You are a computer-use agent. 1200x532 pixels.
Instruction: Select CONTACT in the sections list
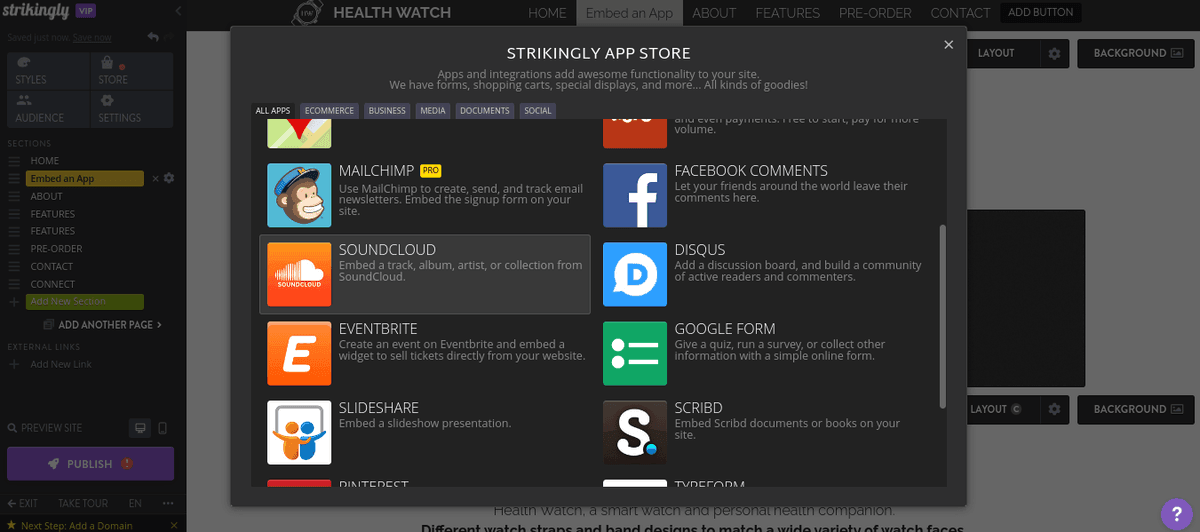point(52,267)
